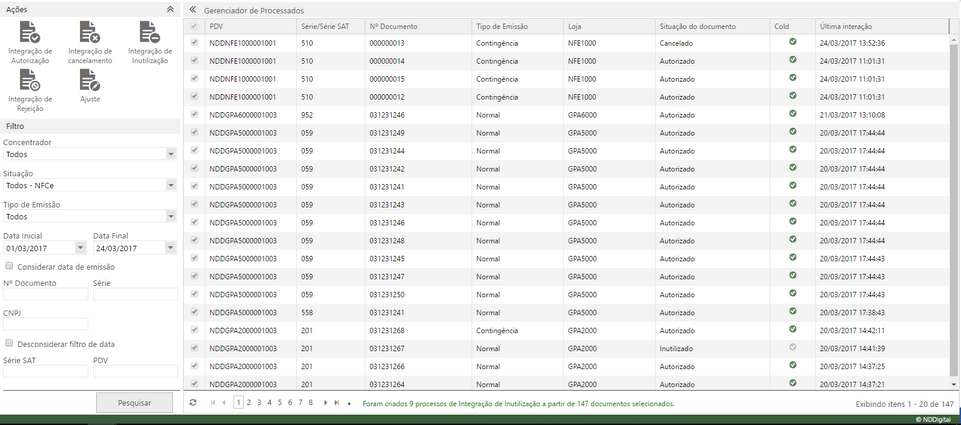Screen dimensions: 961x425
Task: Open the Concentrador dropdown
Action: [x=171, y=154]
